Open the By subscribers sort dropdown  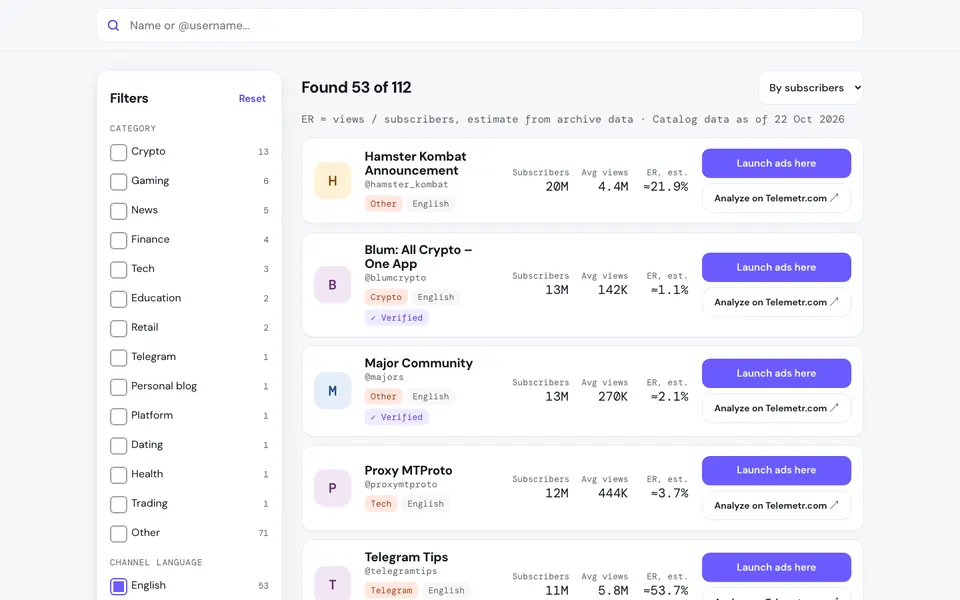click(x=811, y=88)
